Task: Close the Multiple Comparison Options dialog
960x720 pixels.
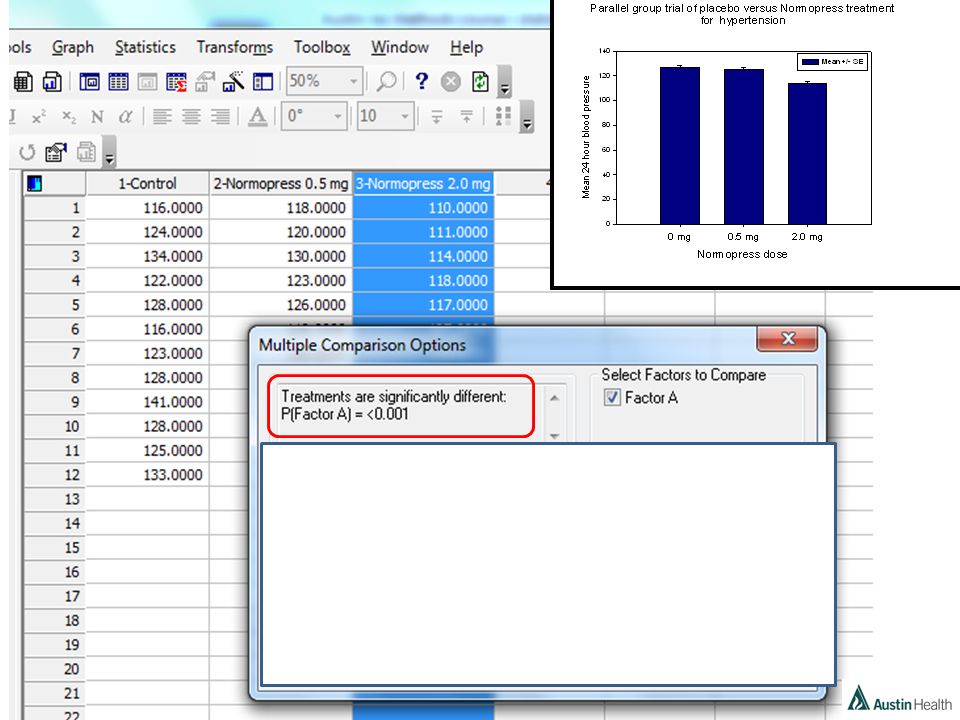Action: pos(787,339)
